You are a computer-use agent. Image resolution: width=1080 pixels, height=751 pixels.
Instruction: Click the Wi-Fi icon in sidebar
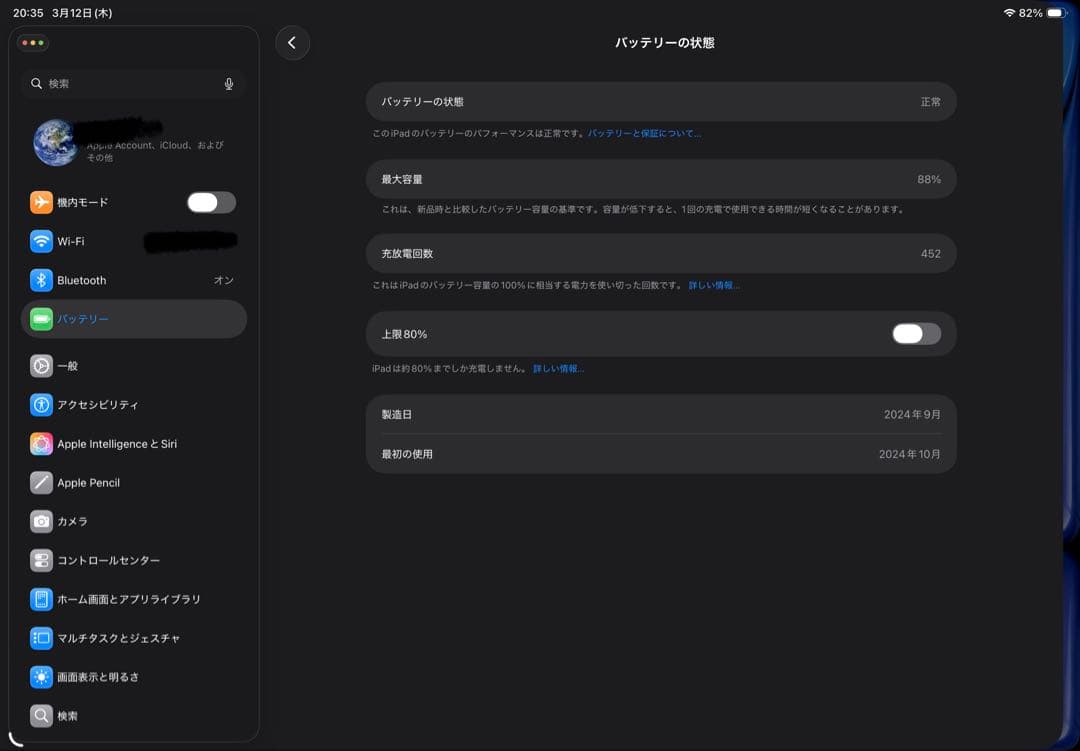(x=41, y=241)
